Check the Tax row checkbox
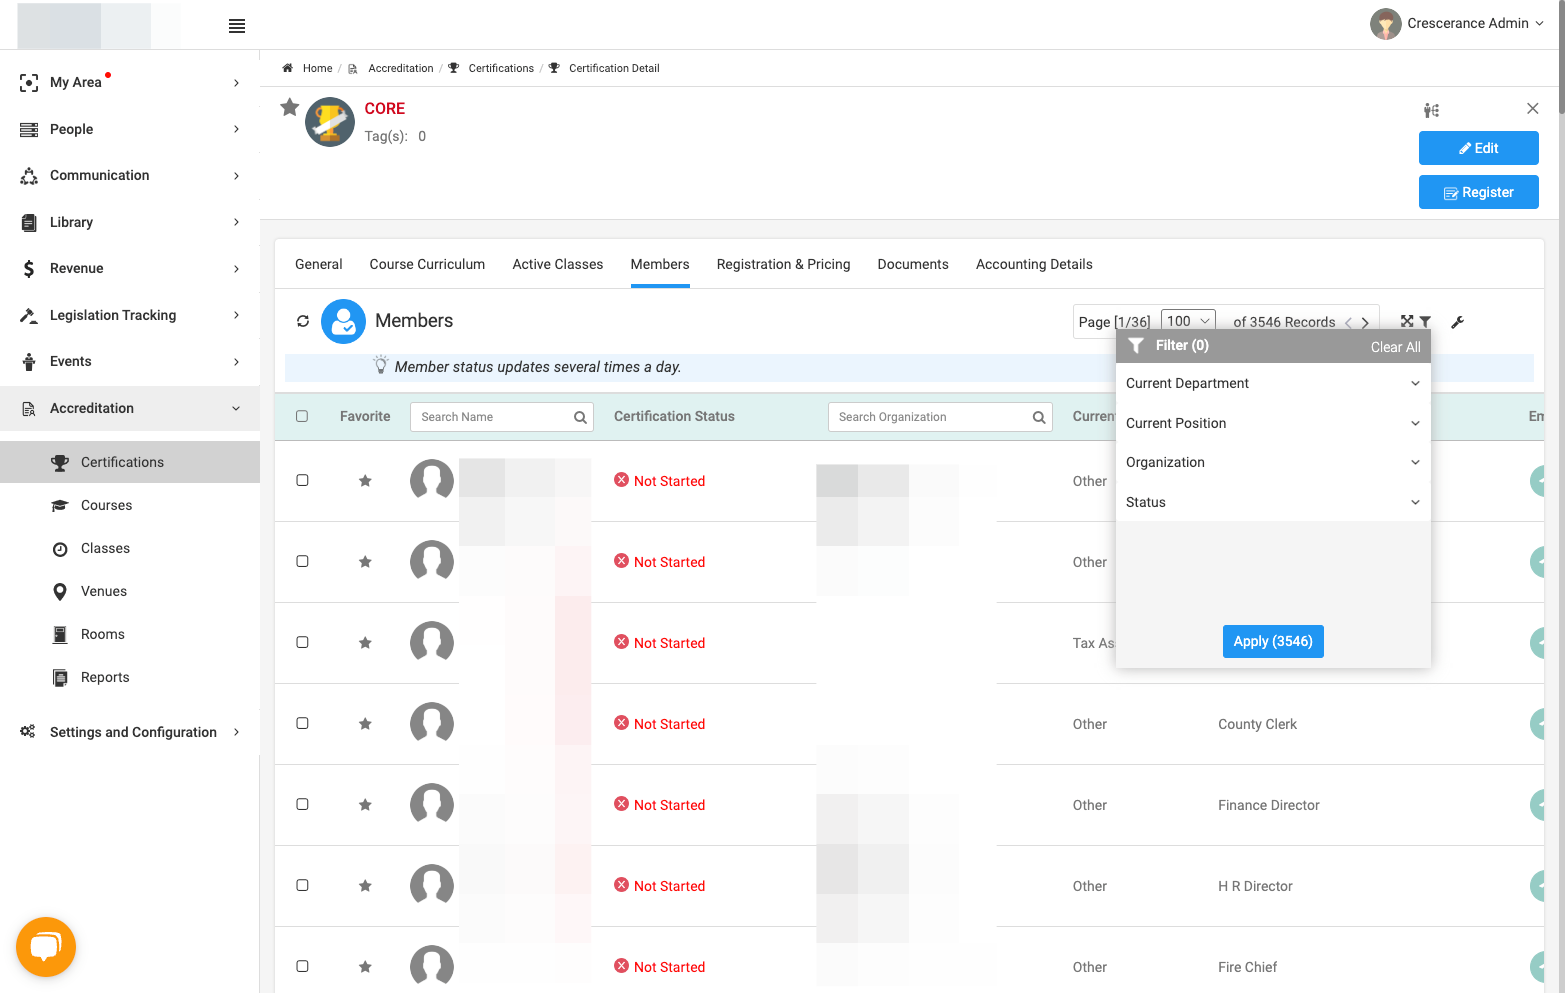The width and height of the screenshot is (1565, 993). pos(302,642)
